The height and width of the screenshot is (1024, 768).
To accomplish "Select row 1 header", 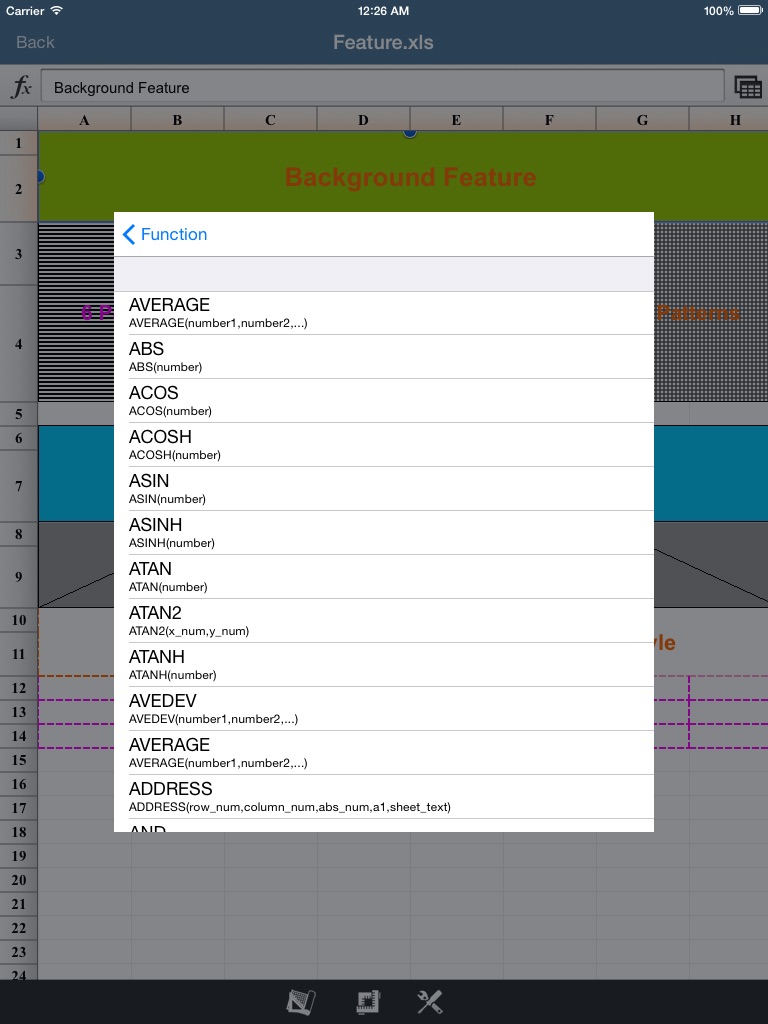I will click(18, 143).
